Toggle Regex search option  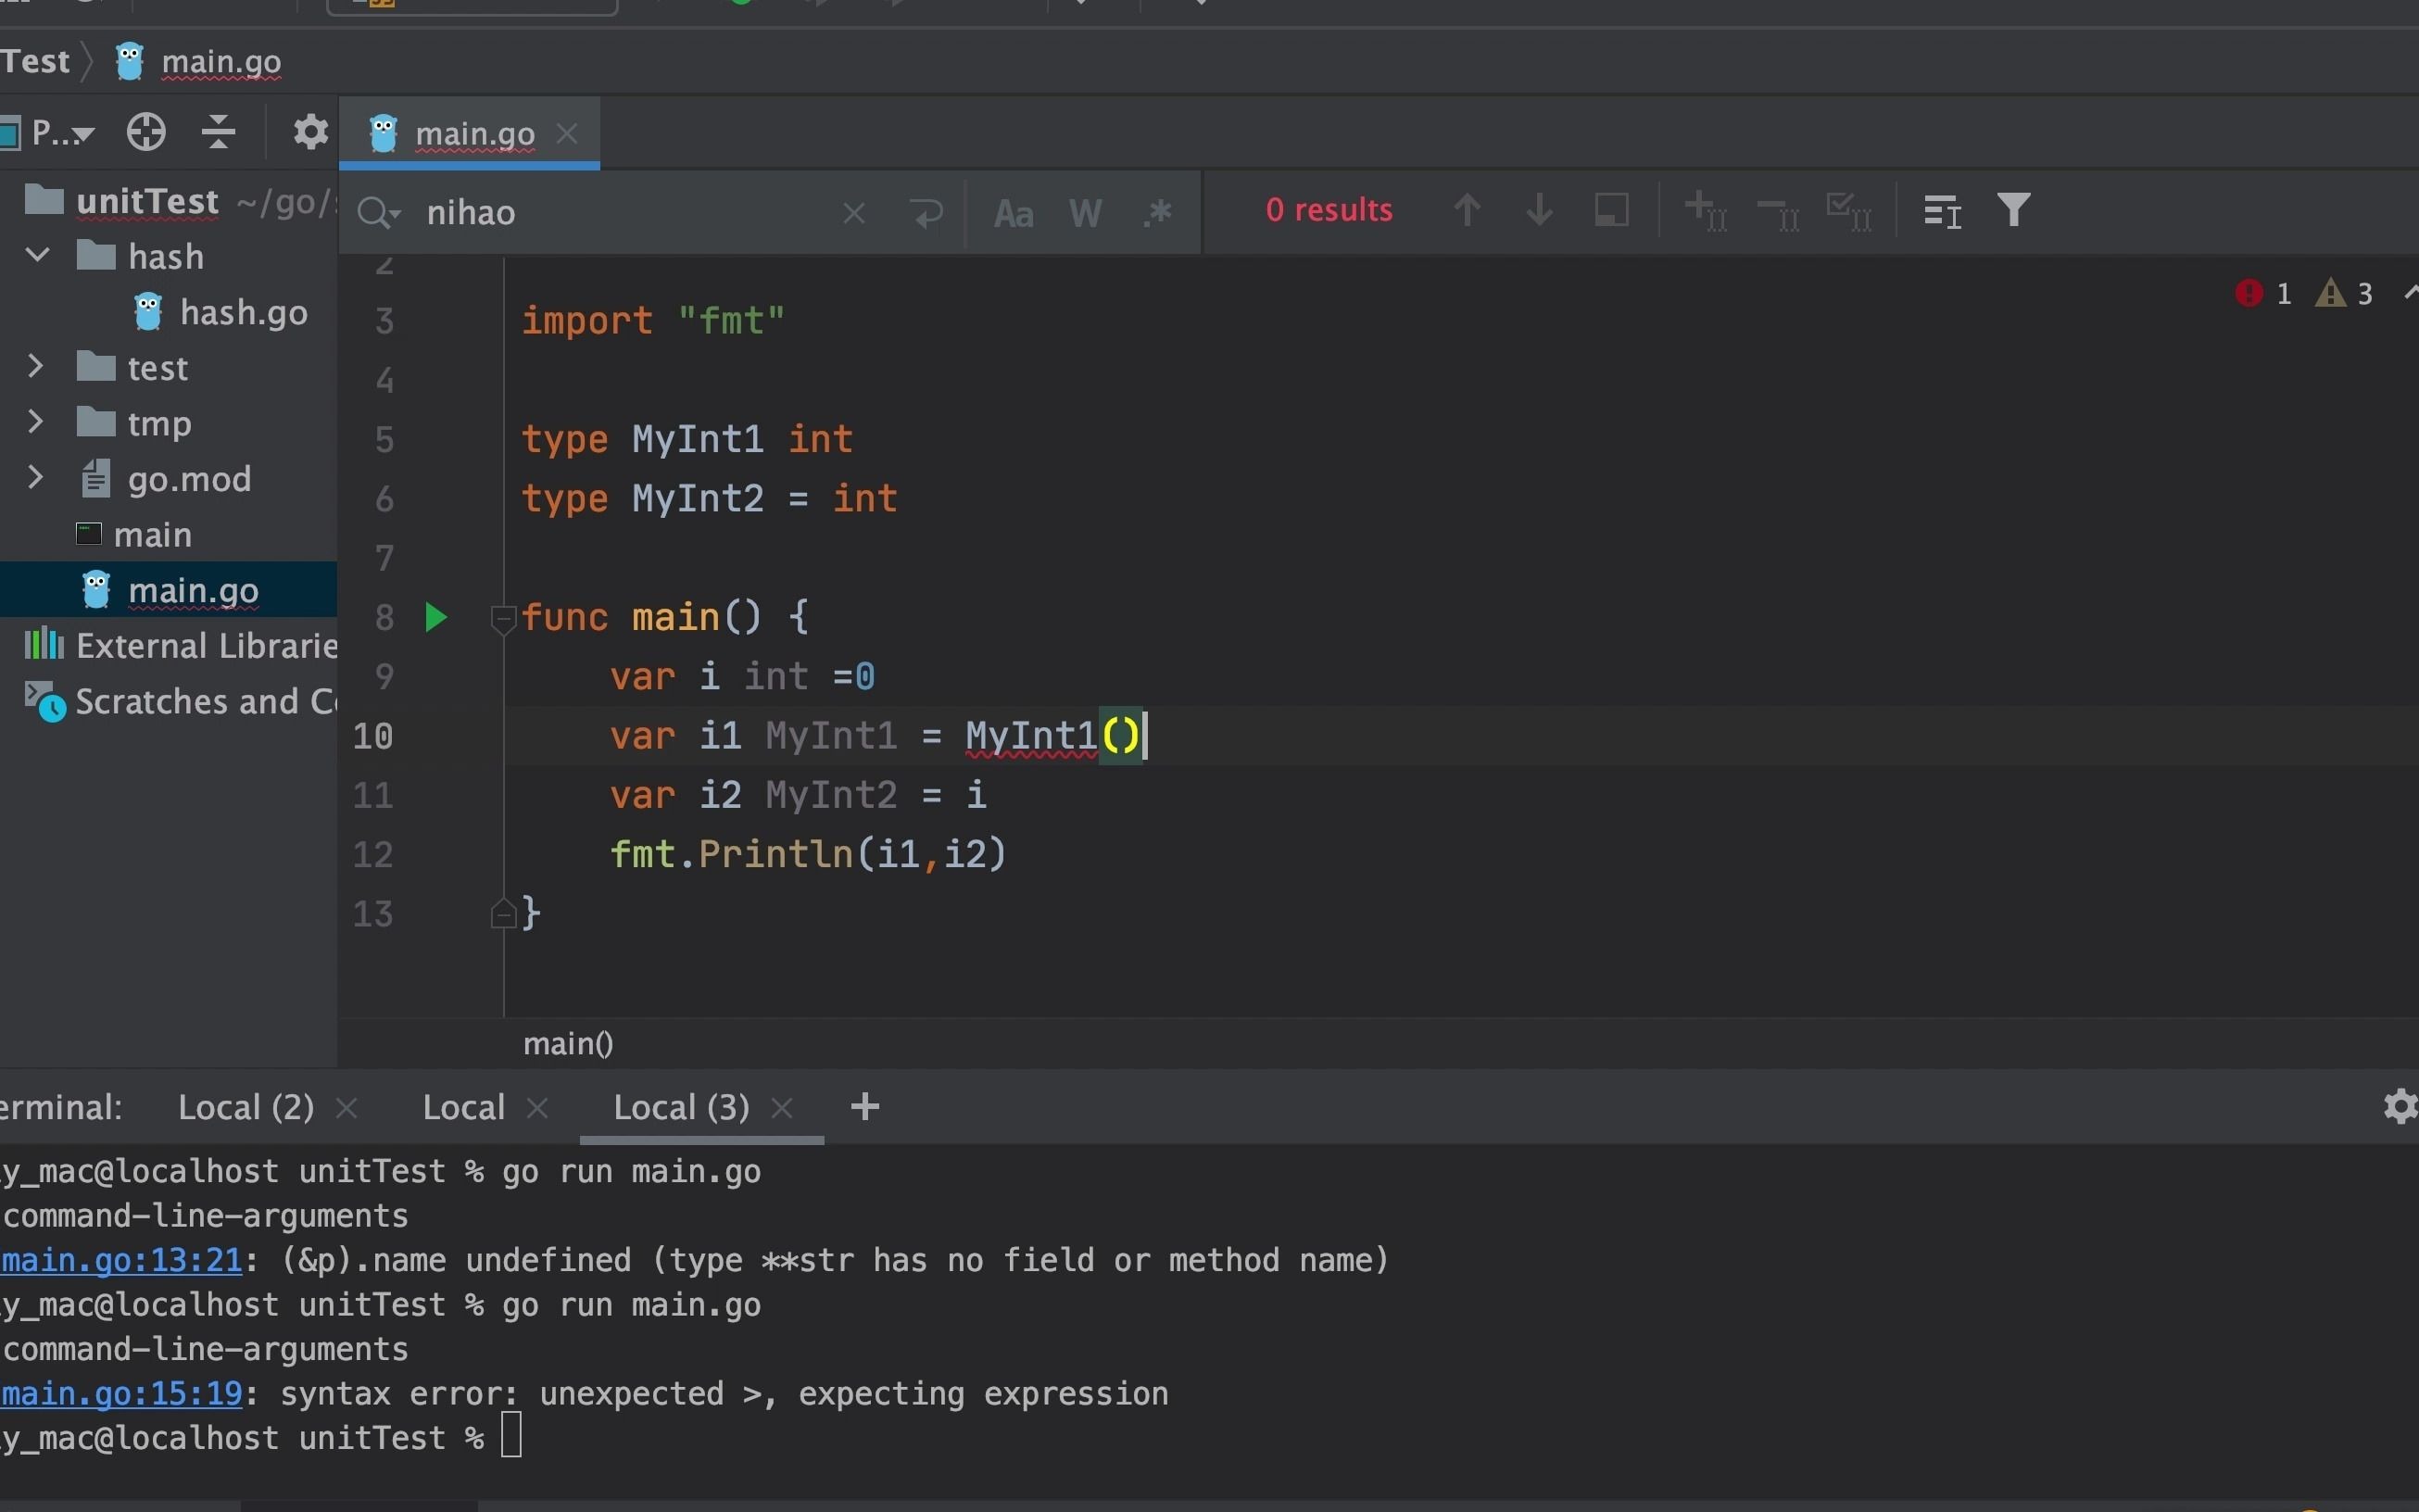click(1157, 213)
